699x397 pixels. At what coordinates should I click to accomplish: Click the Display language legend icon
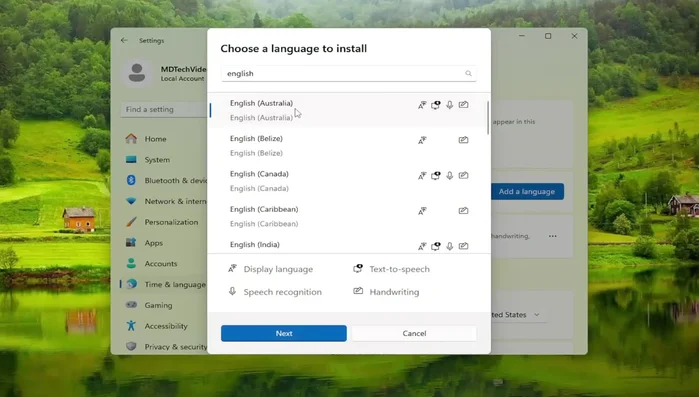[232, 268]
